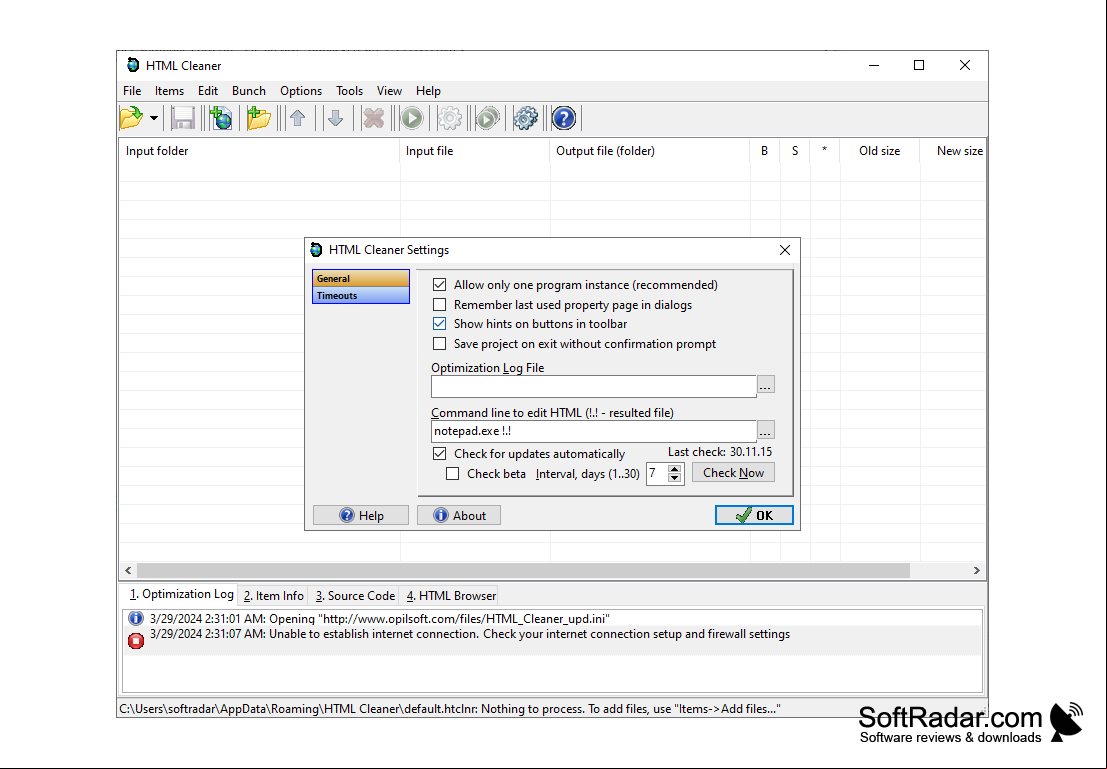The height and width of the screenshot is (769, 1107).
Task: Enable Save project on exit without confirmation
Action: [439, 343]
